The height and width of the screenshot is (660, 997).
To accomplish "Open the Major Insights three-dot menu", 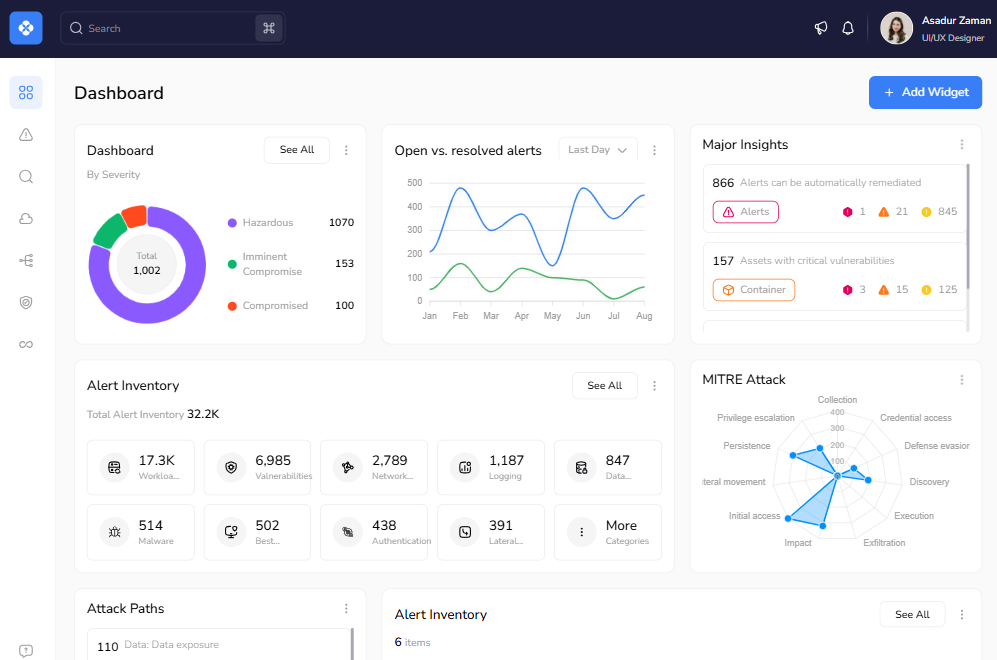I will pyautogui.click(x=962, y=145).
